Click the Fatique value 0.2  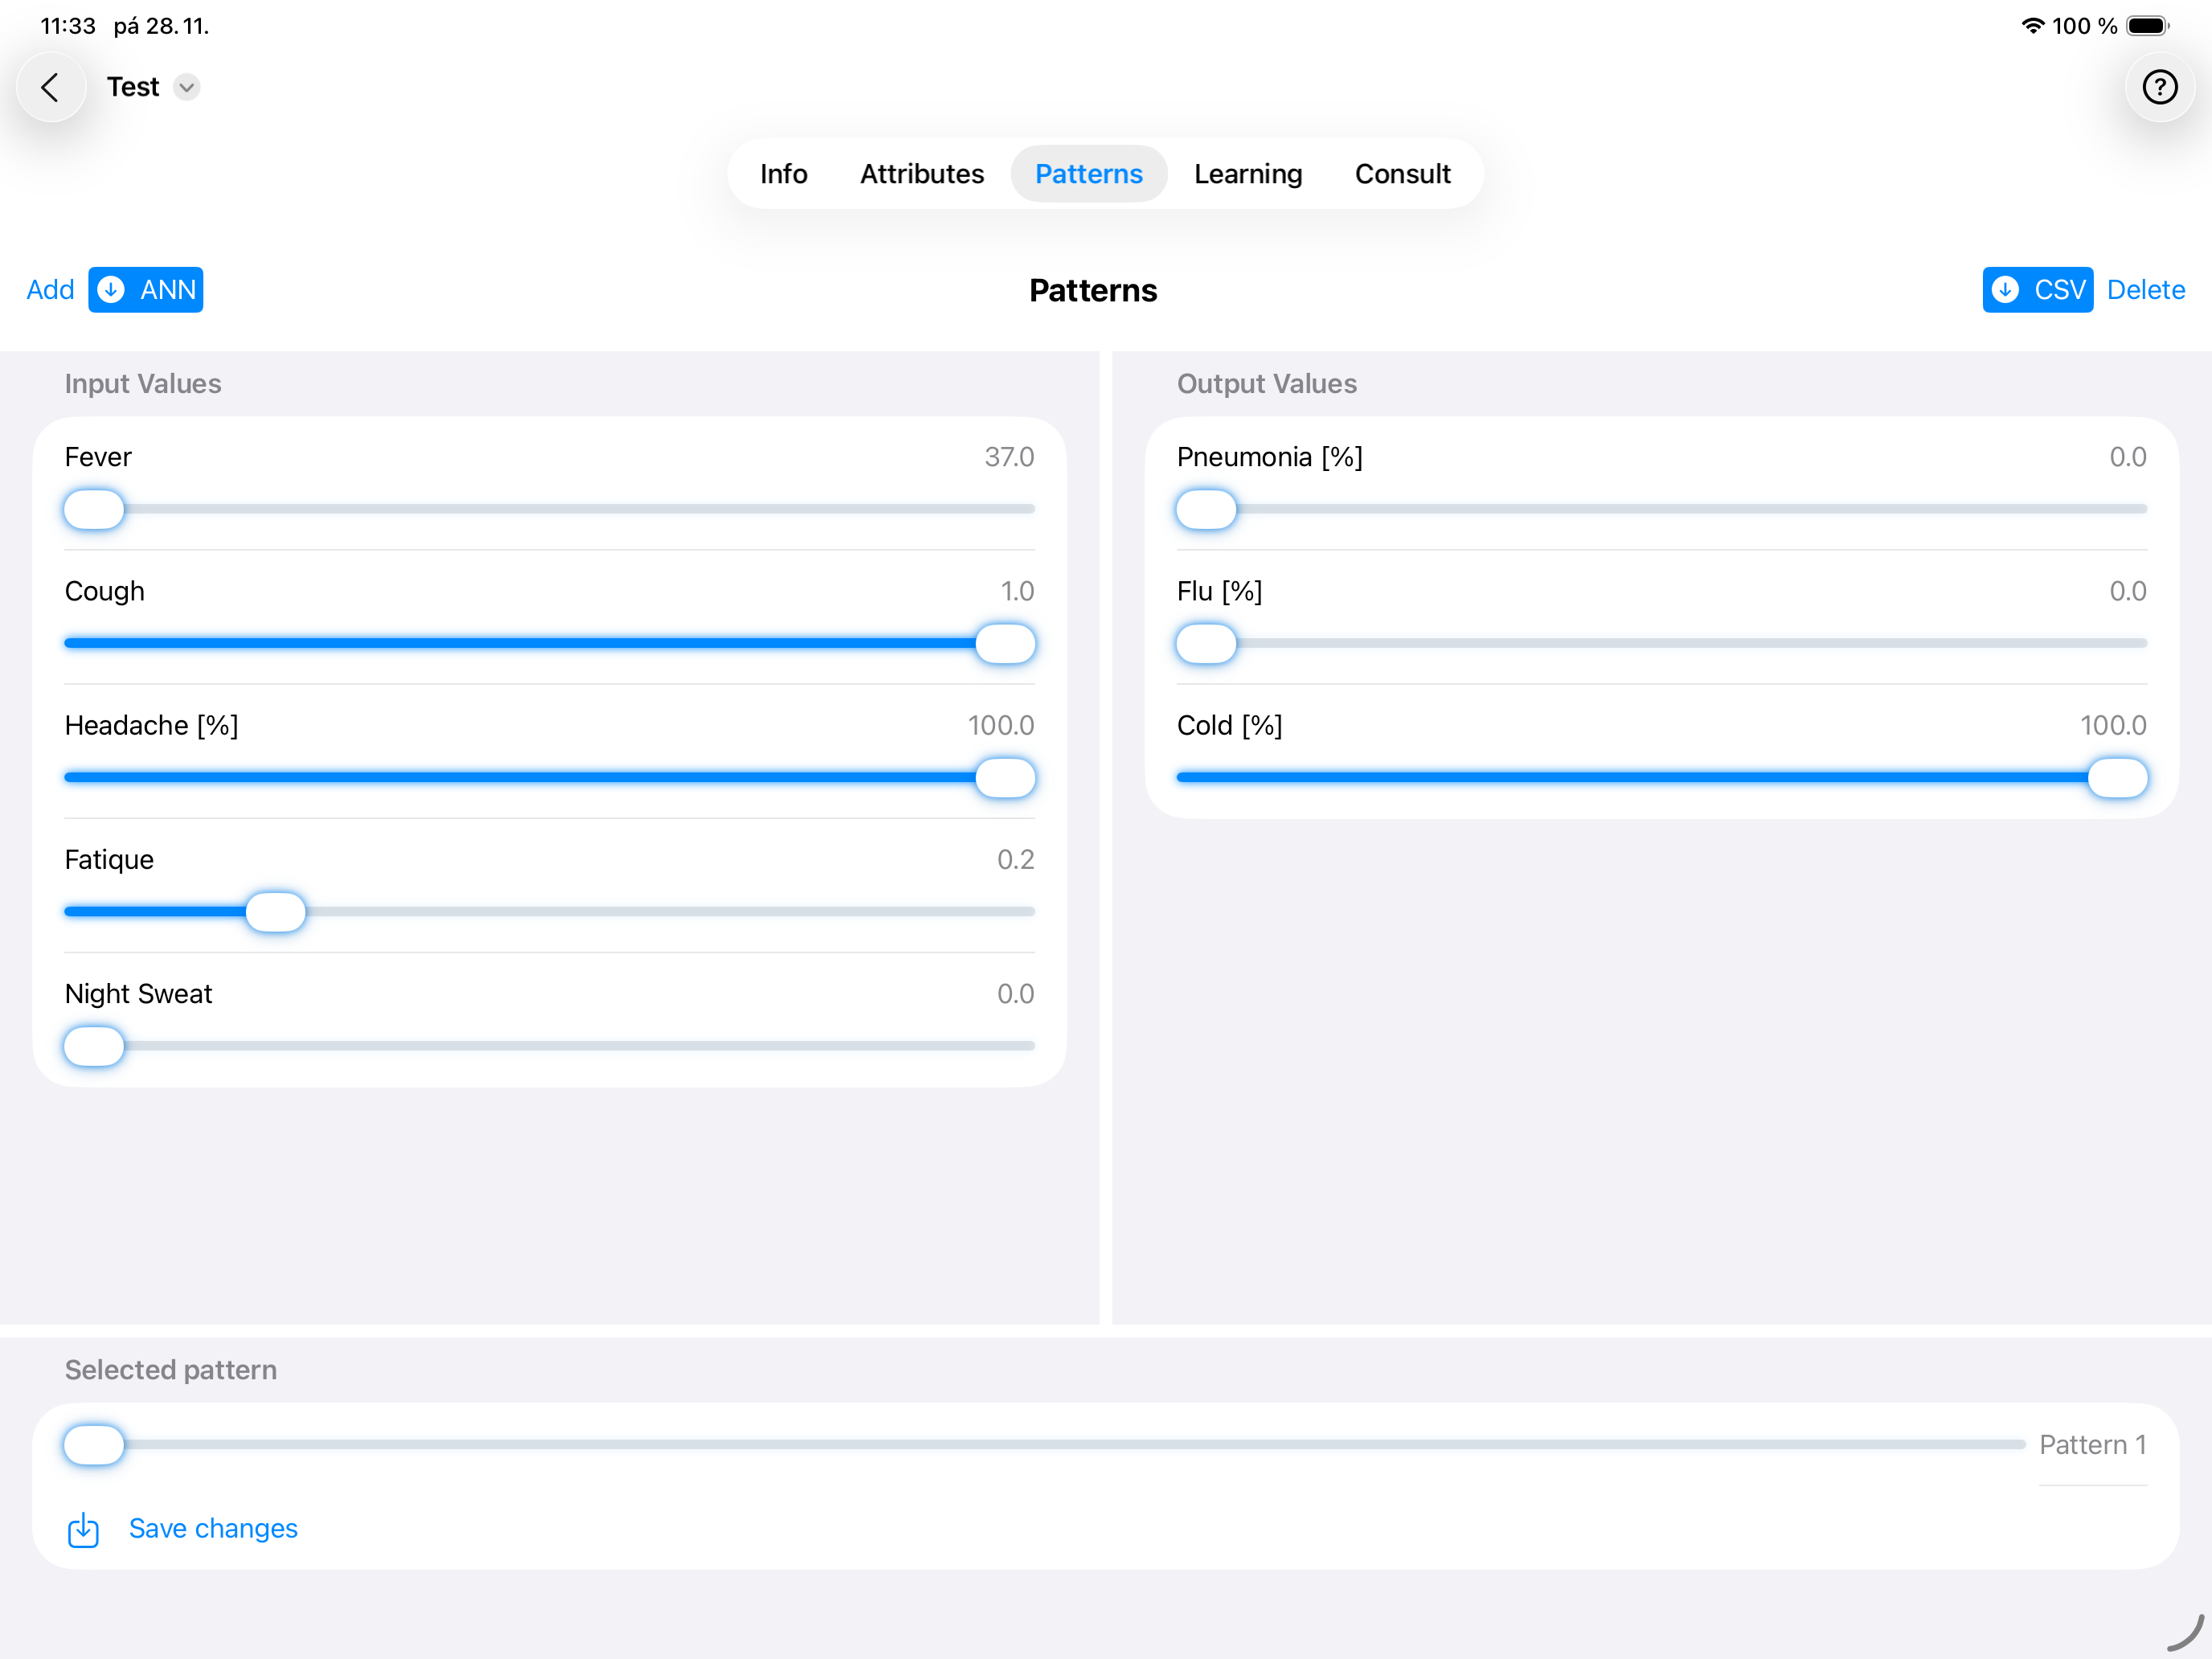point(1015,860)
